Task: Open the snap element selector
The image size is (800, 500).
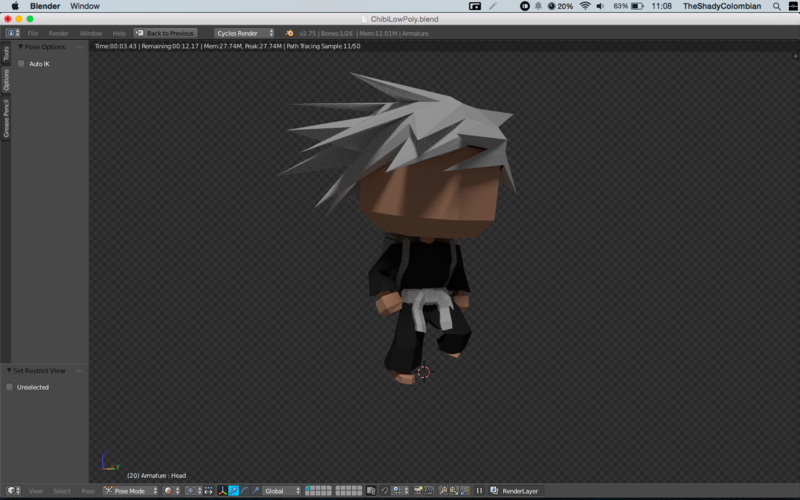Action: pyautogui.click(x=400, y=491)
